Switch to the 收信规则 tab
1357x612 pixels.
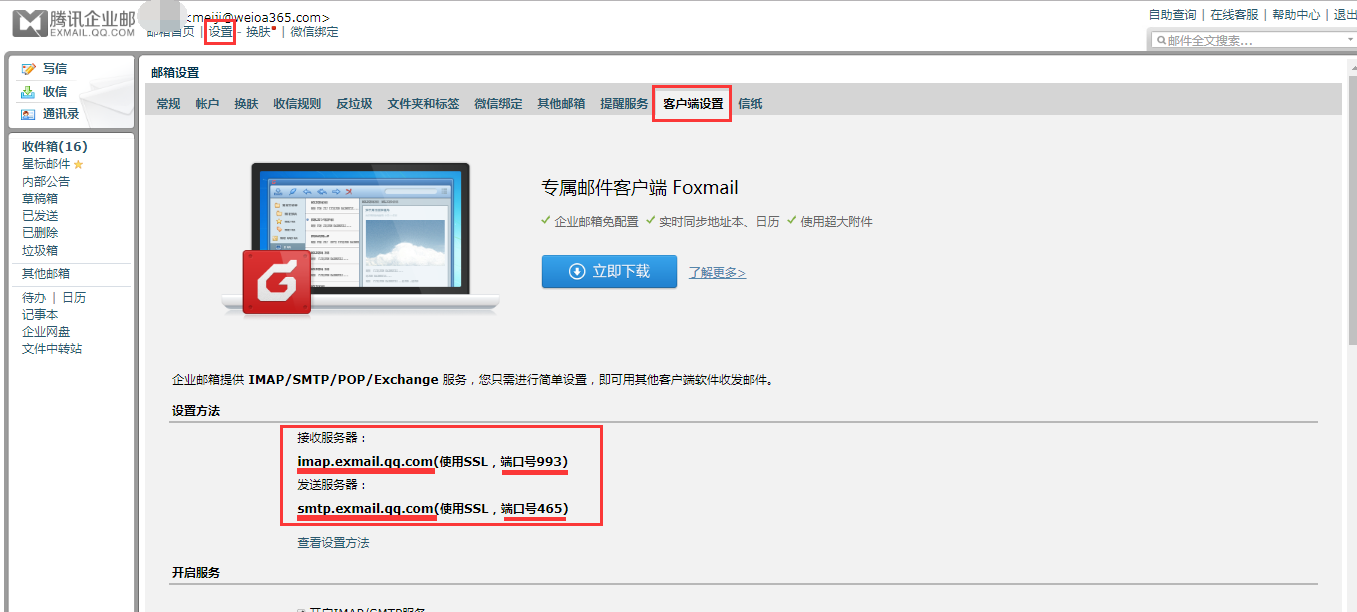[297, 104]
